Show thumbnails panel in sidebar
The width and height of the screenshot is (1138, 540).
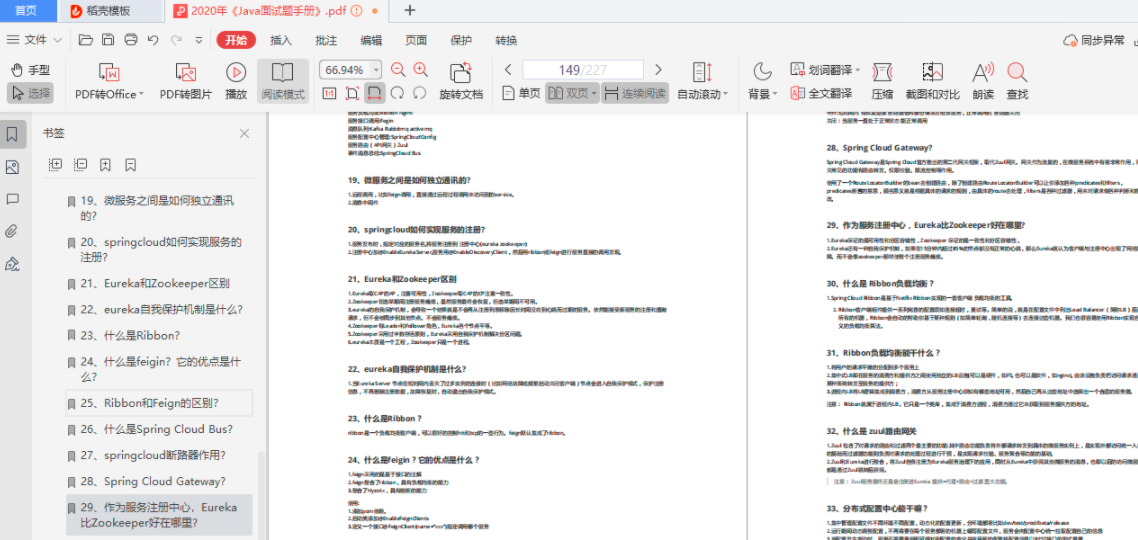click(x=12, y=168)
